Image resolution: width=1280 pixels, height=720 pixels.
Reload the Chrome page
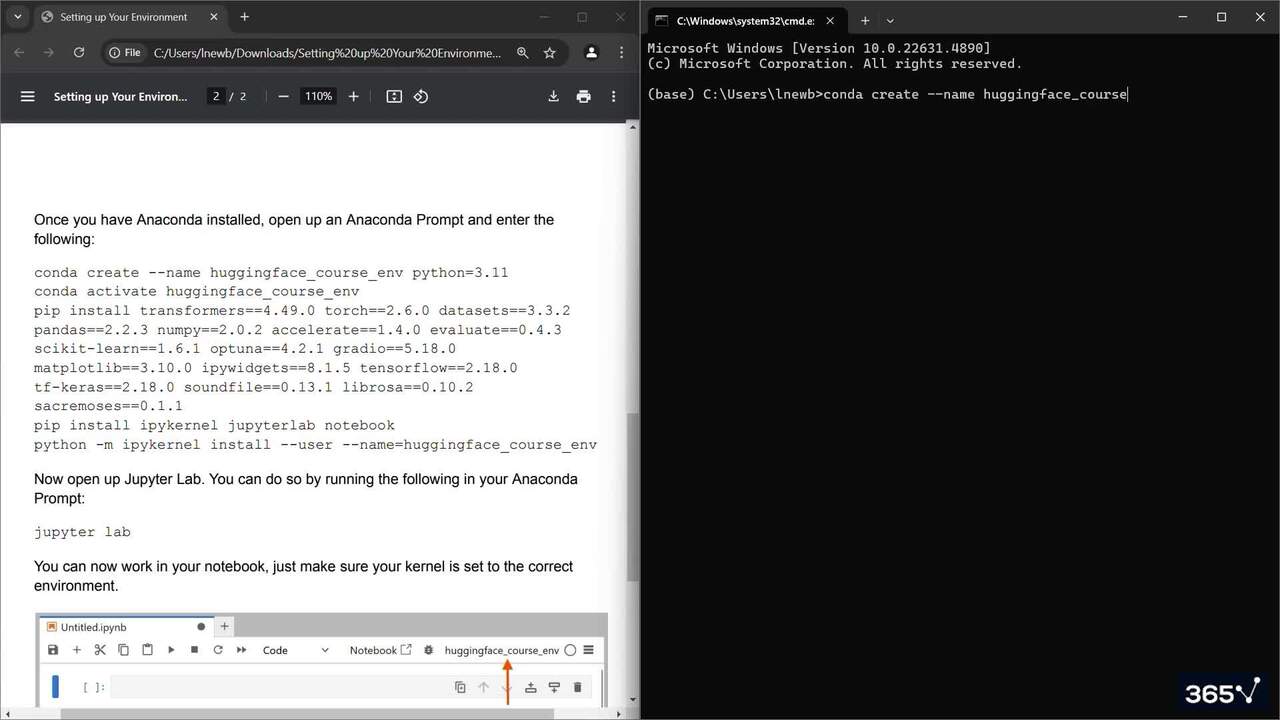[x=79, y=52]
